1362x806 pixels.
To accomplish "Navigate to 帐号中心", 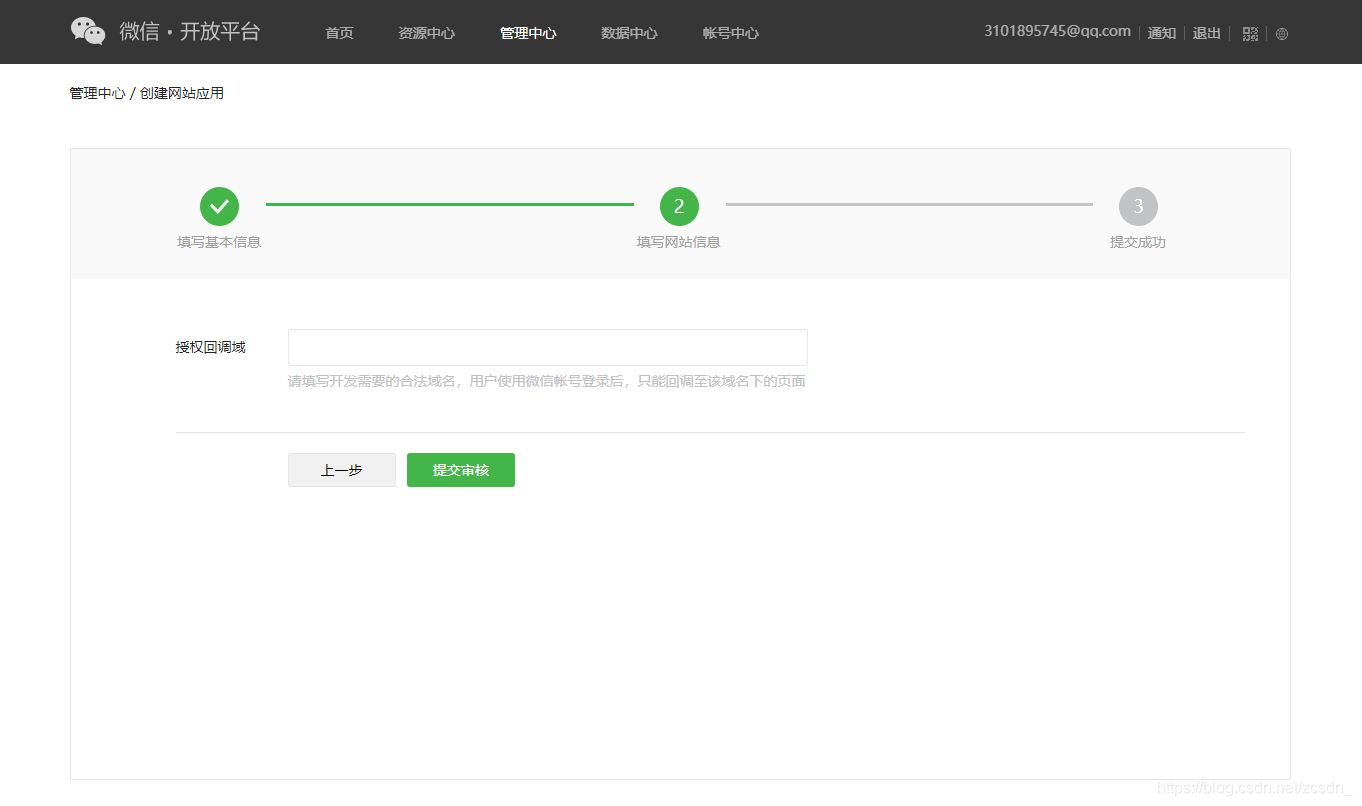I will point(730,33).
